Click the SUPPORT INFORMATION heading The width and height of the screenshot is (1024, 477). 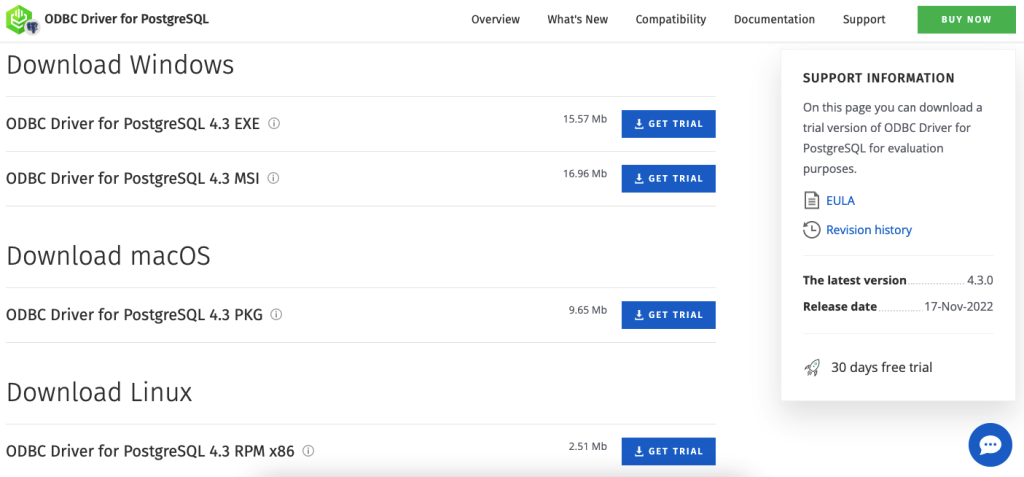pyautogui.click(x=878, y=78)
